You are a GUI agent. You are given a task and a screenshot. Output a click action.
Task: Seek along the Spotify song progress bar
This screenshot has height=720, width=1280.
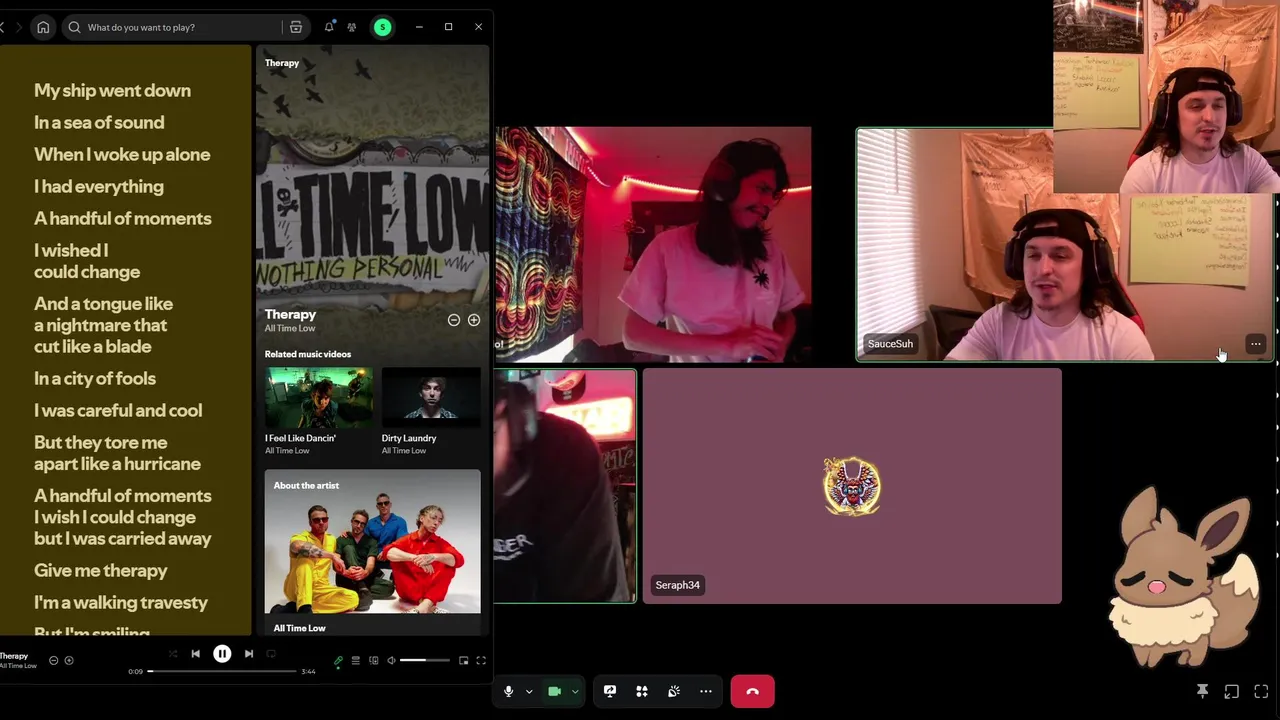(x=222, y=671)
